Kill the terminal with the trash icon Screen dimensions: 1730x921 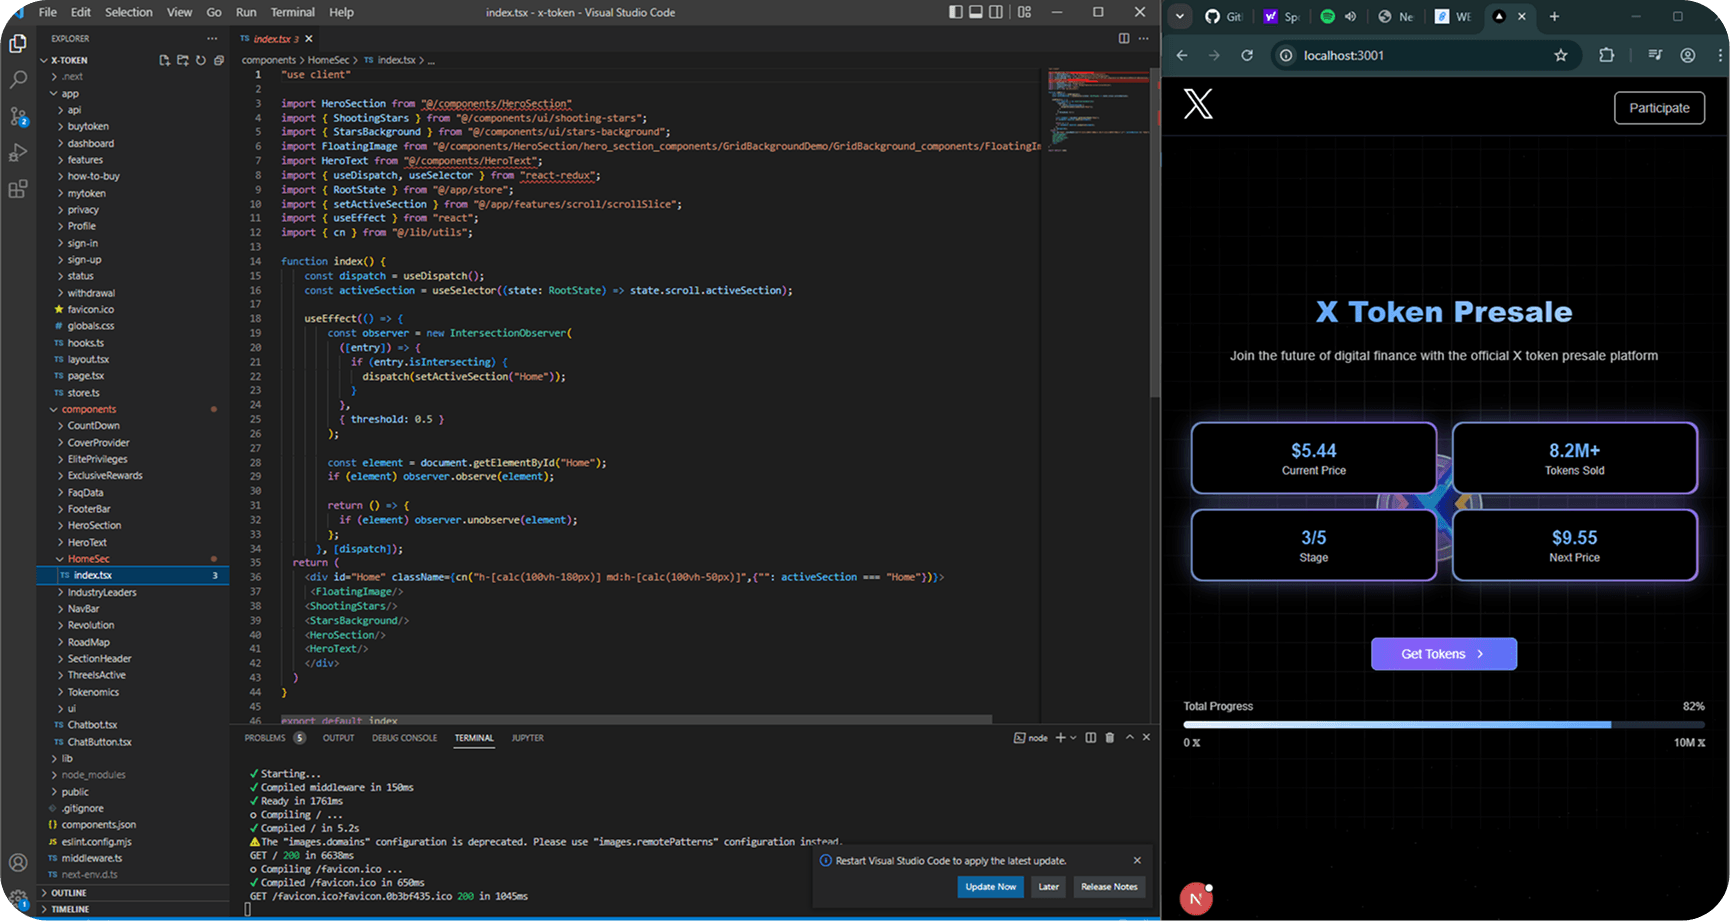point(1110,738)
